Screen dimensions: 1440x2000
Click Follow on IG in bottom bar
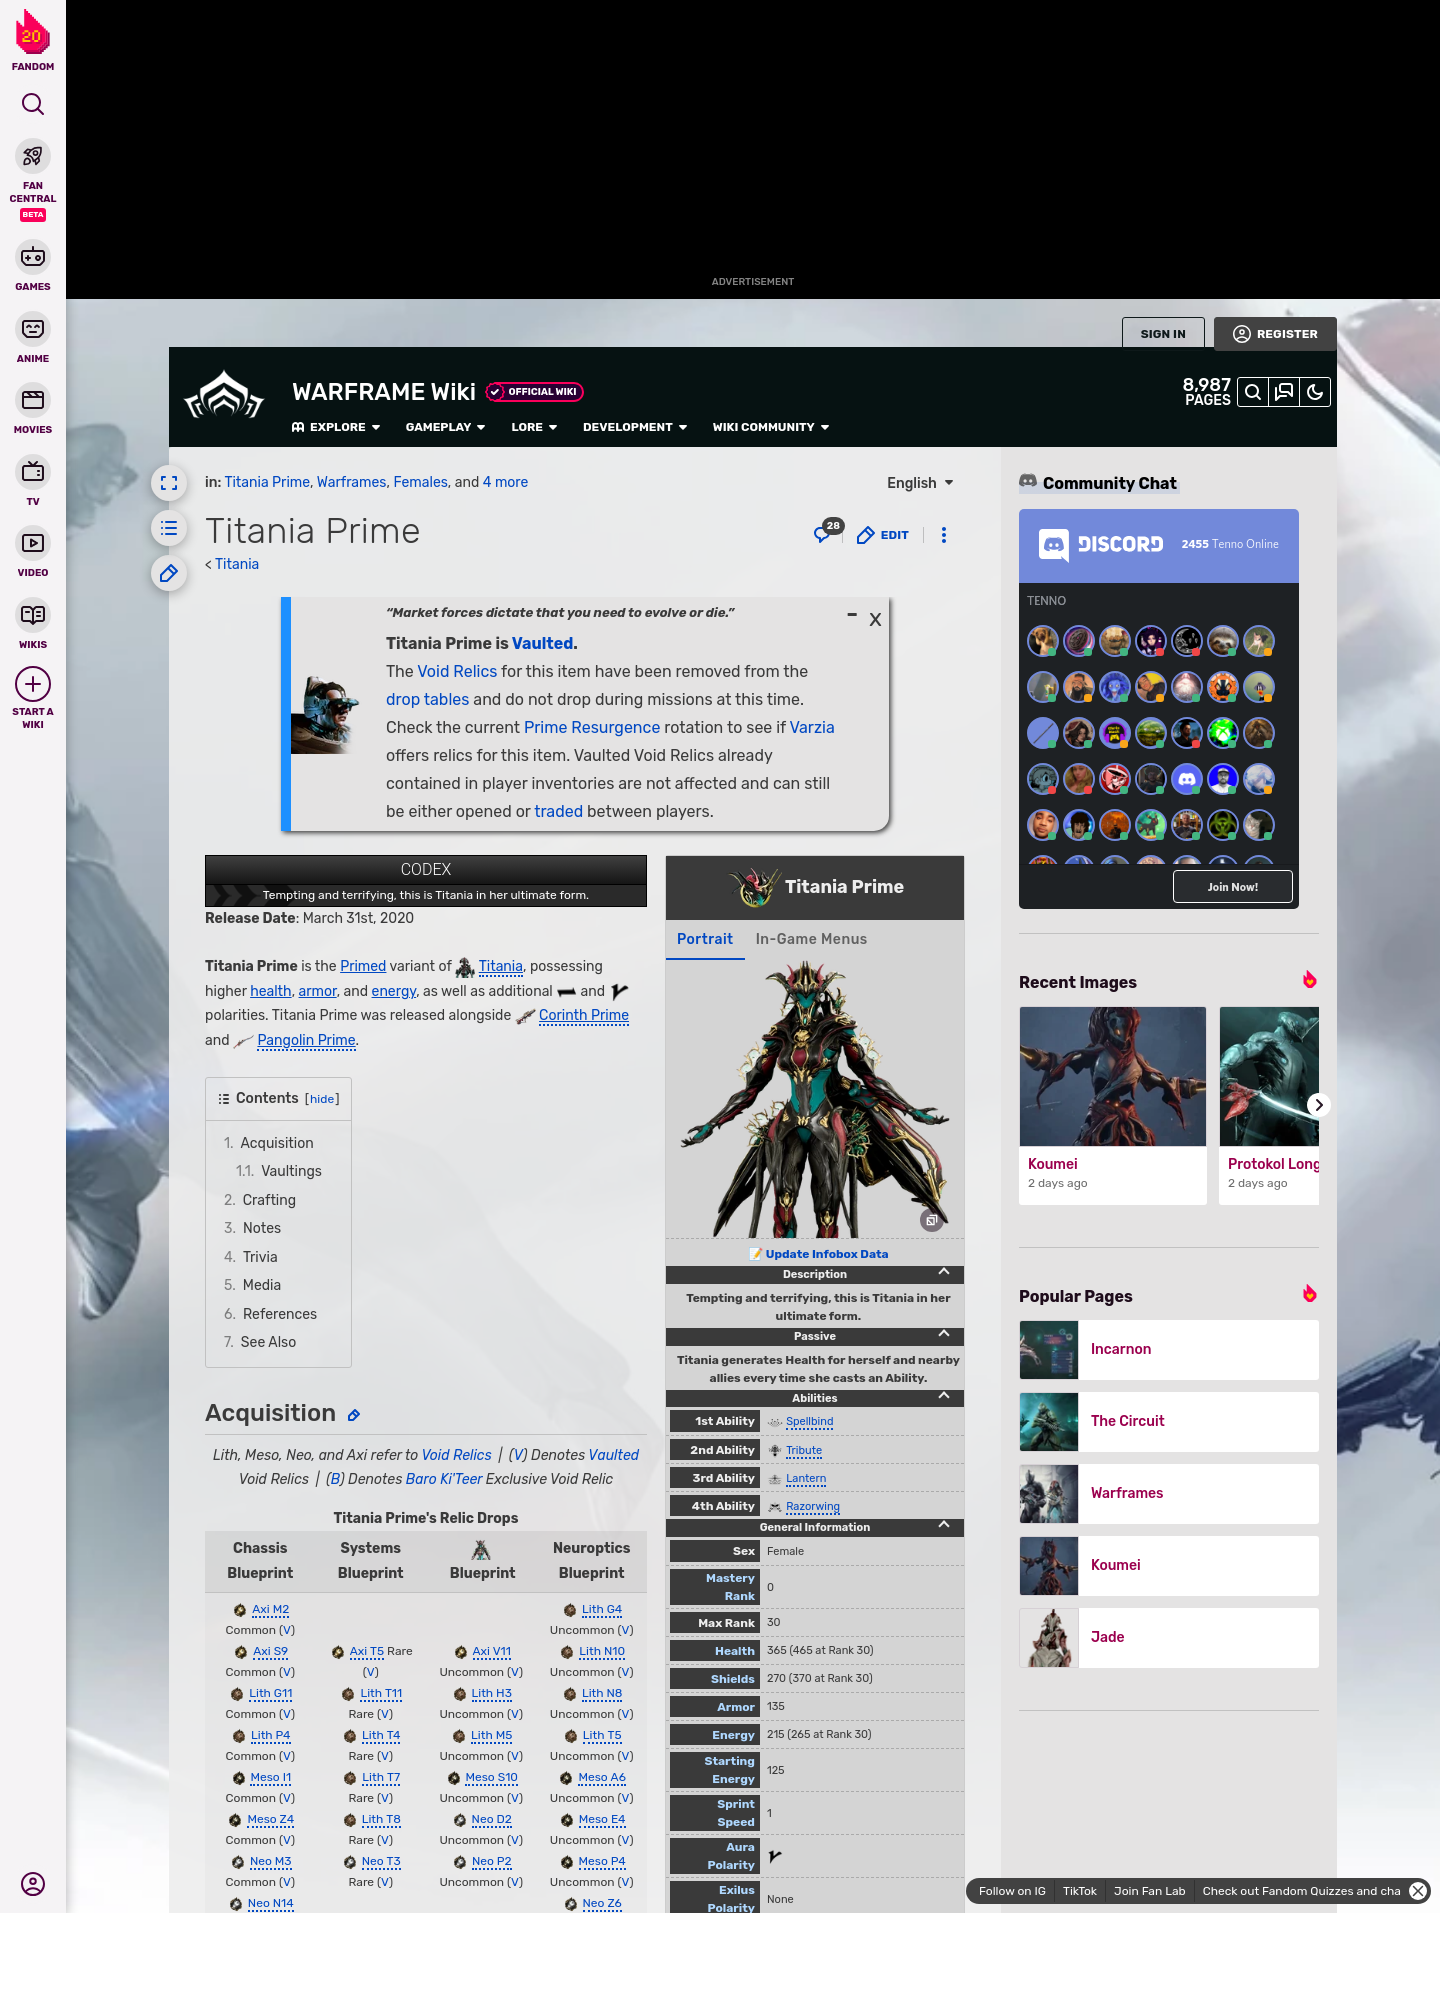[x=1012, y=1891]
